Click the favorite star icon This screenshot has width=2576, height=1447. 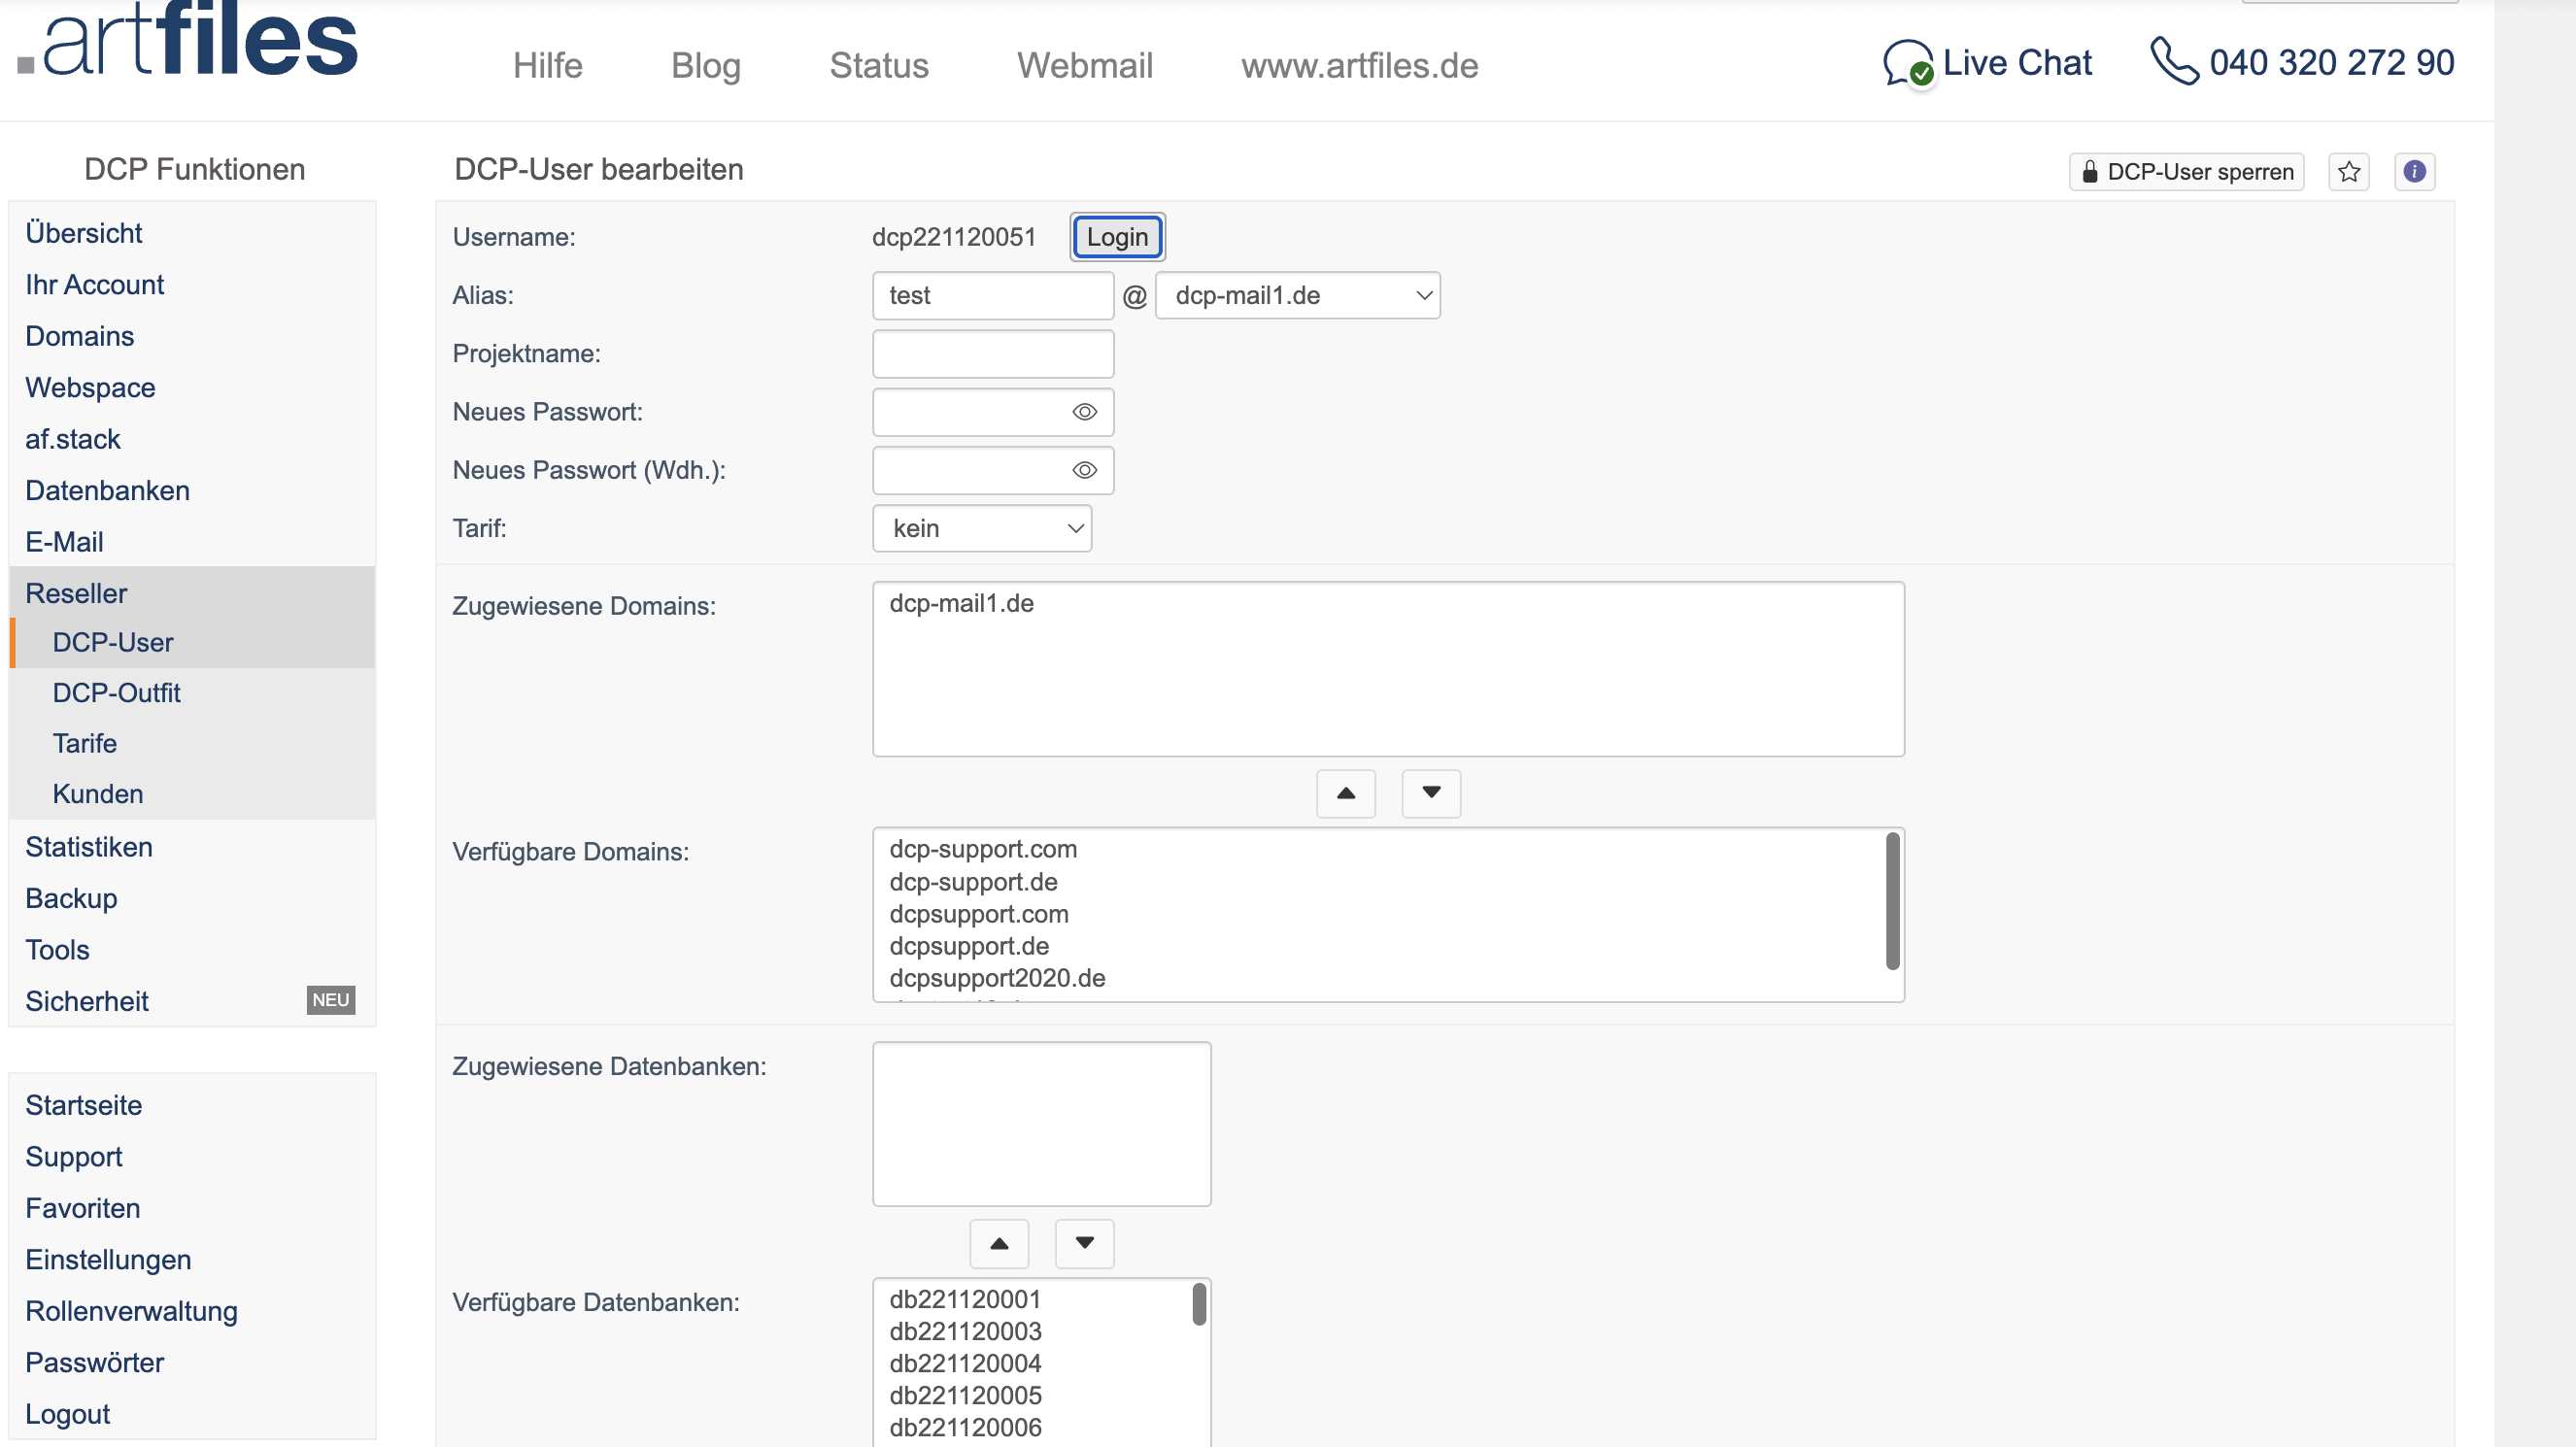[2348, 172]
